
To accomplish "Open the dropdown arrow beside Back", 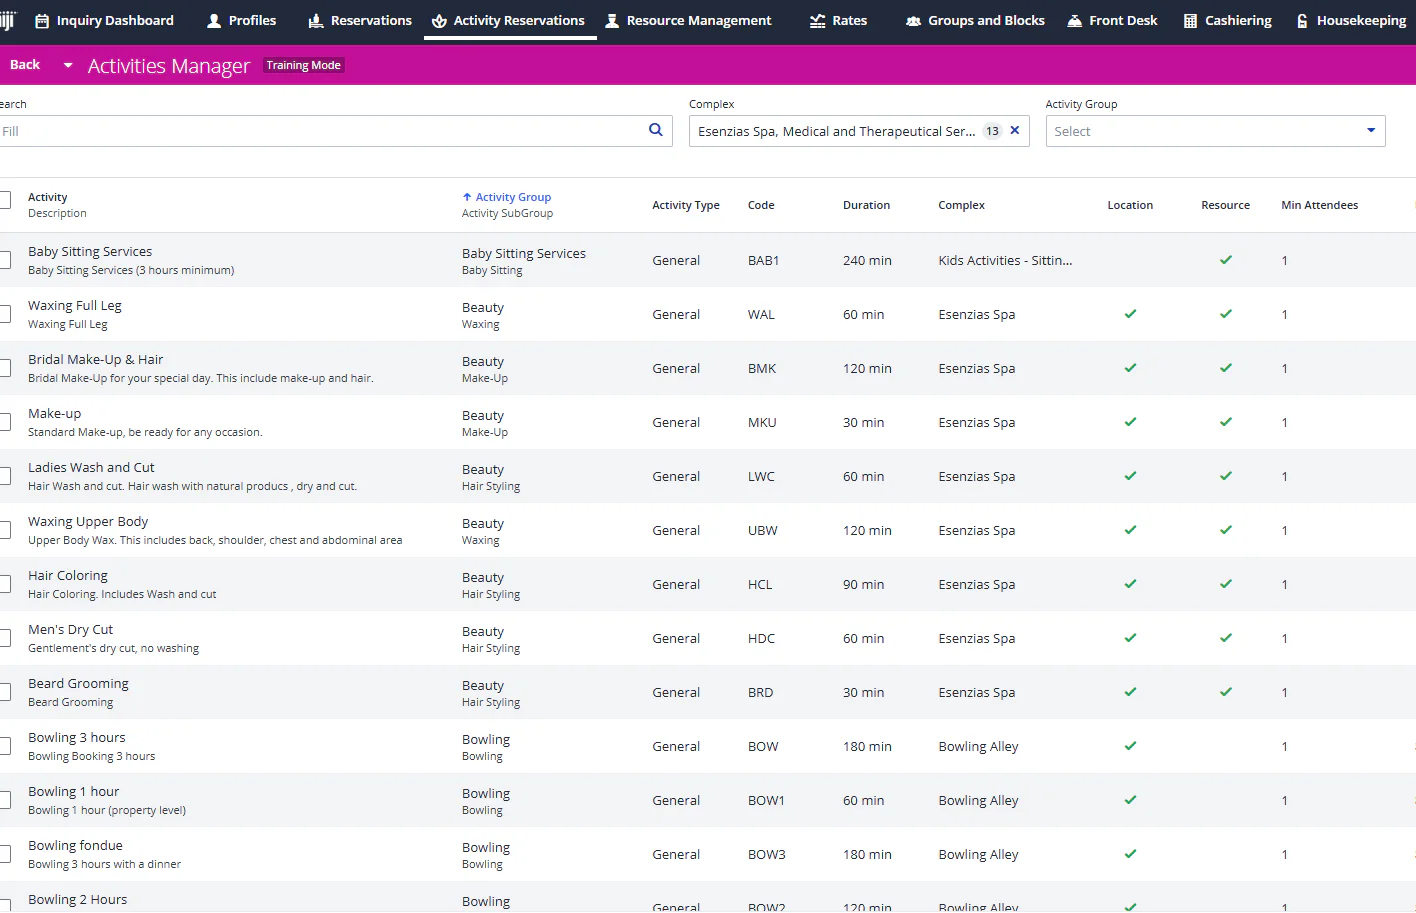I will (x=68, y=65).
